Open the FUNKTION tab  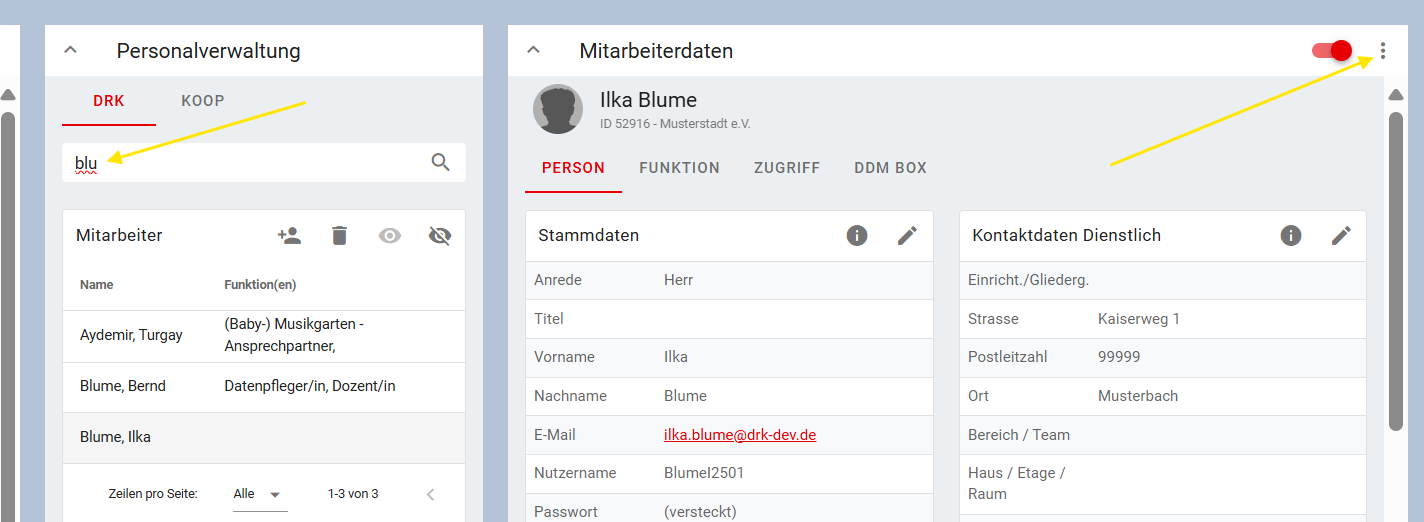(680, 168)
